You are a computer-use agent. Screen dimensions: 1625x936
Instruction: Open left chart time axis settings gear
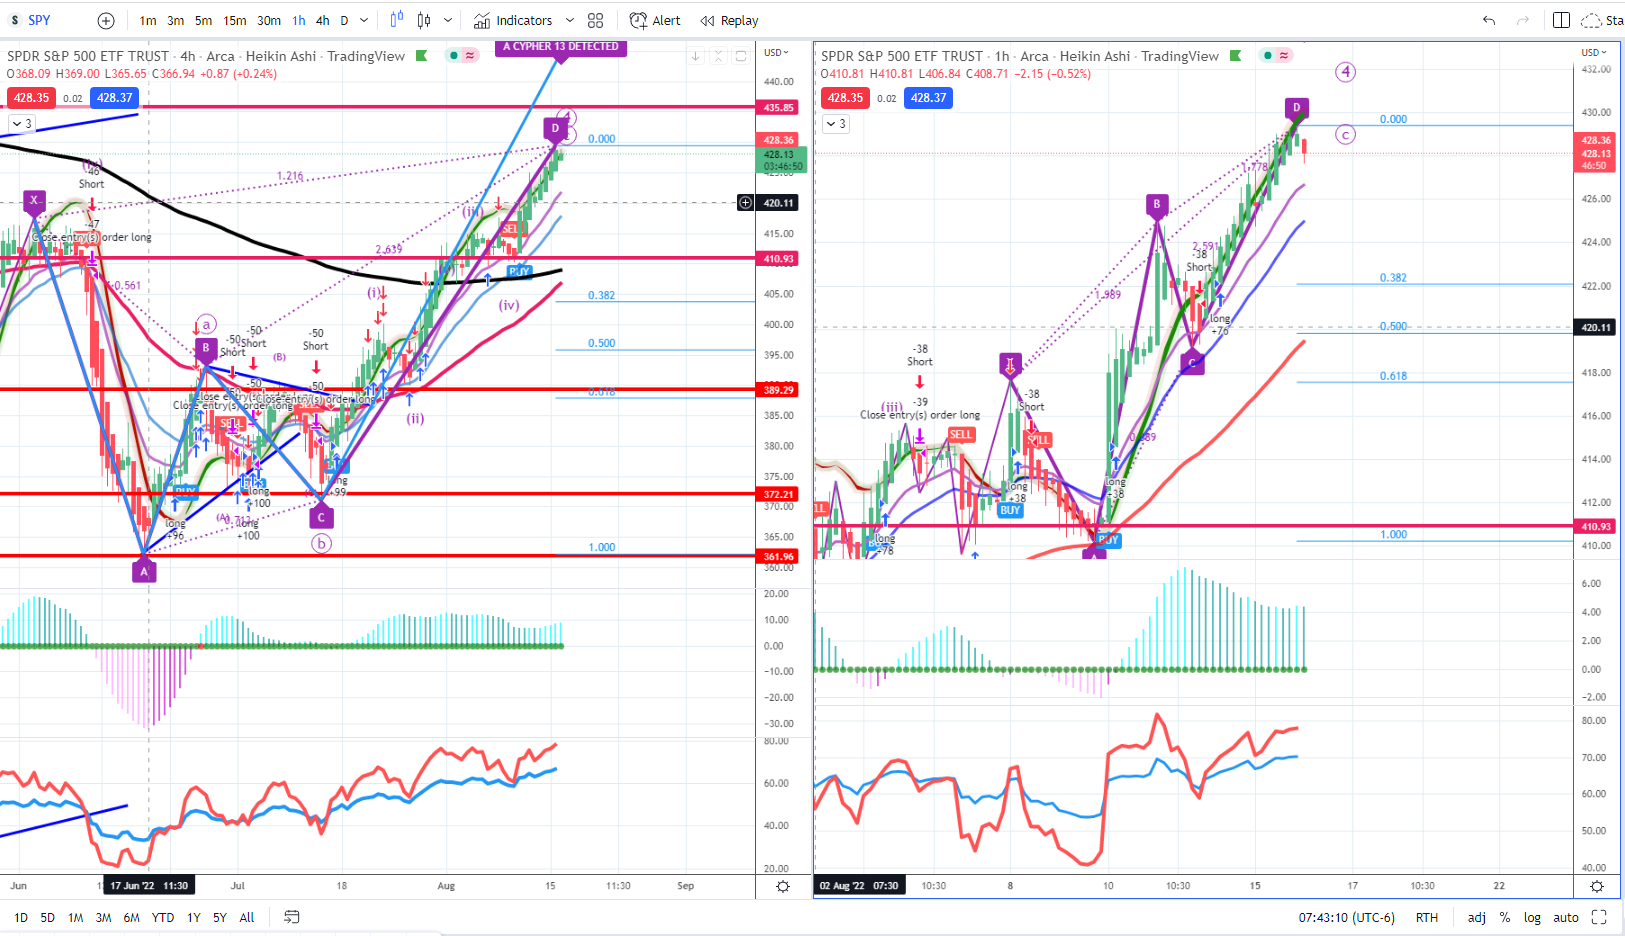coord(783,886)
